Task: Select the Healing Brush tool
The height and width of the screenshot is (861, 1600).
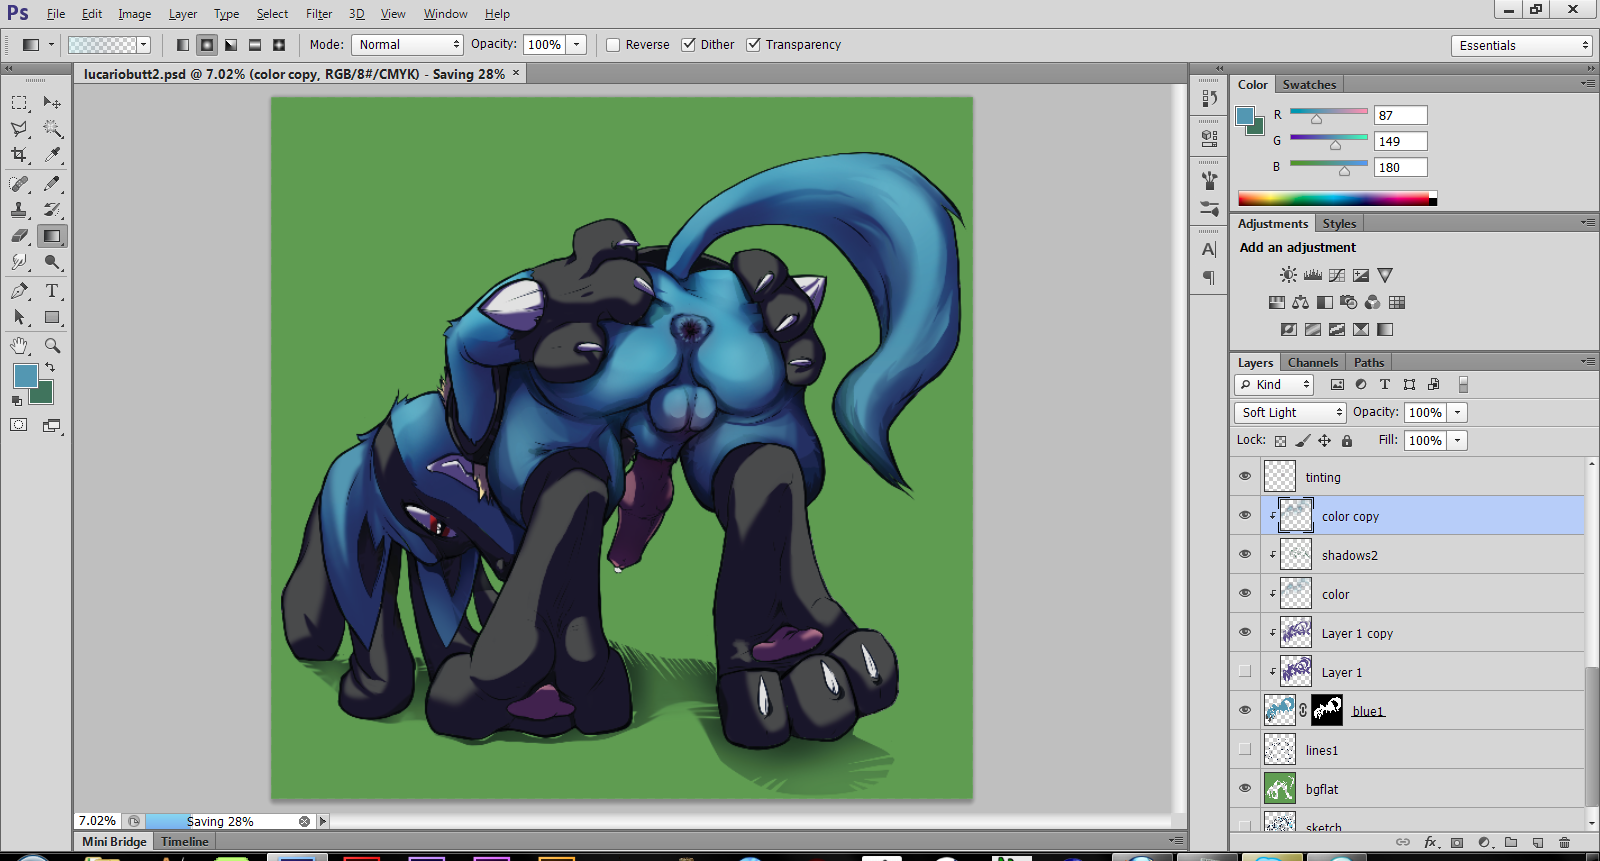Action: point(19,184)
